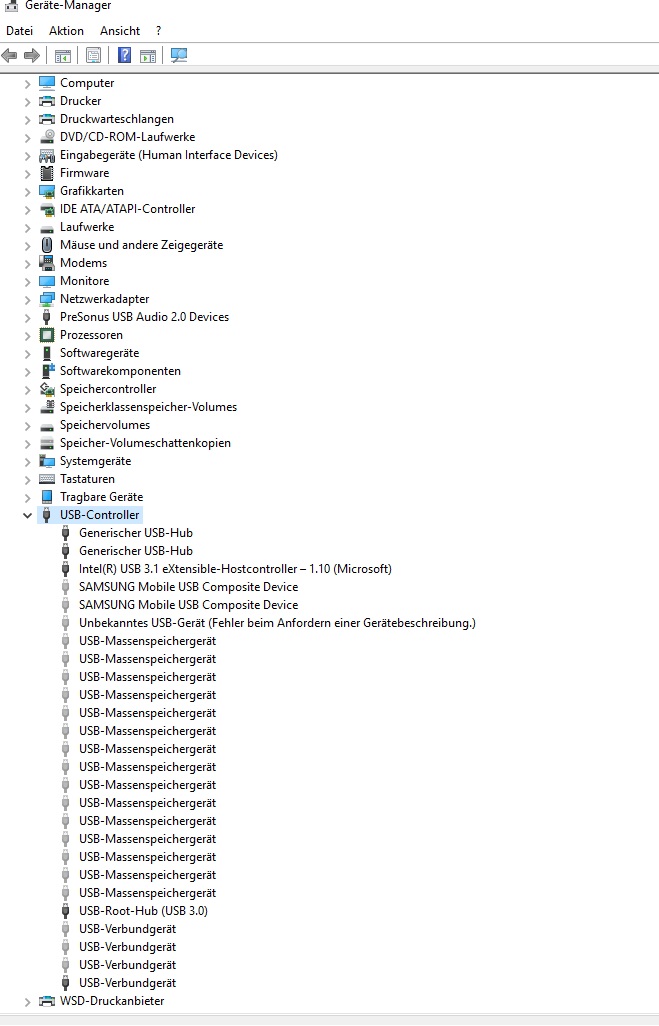
Task: Select the last USB-Massenspeichergerät entry
Action: point(147,893)
